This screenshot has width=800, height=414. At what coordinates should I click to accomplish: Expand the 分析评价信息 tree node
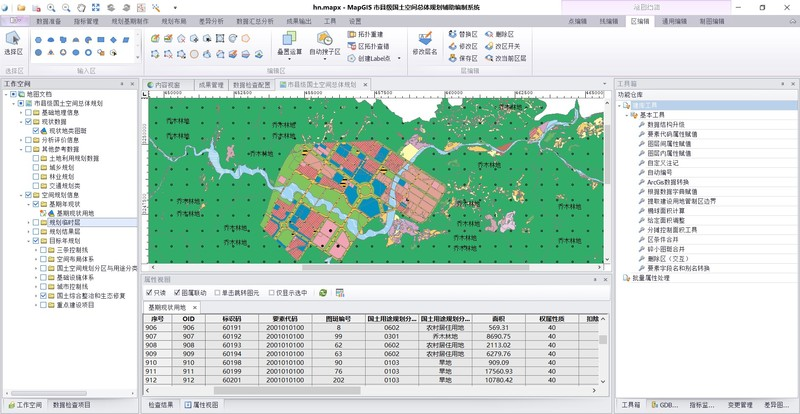pos(21,140)
